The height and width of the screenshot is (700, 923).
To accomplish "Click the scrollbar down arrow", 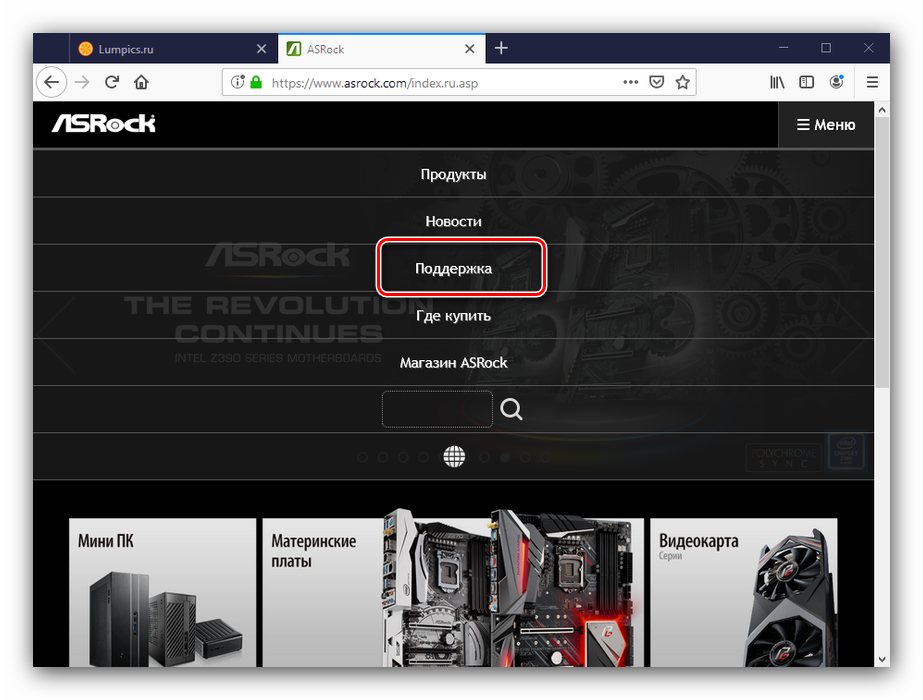I will coord(881,659).
